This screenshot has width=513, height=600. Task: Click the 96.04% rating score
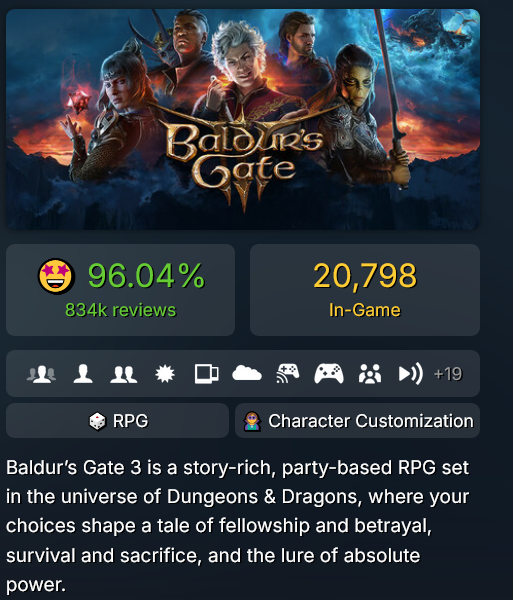pos(147,276)
